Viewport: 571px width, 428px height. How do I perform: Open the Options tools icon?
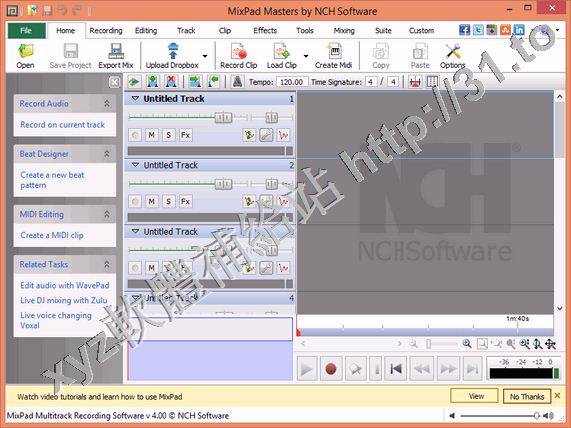click(453, 56)
